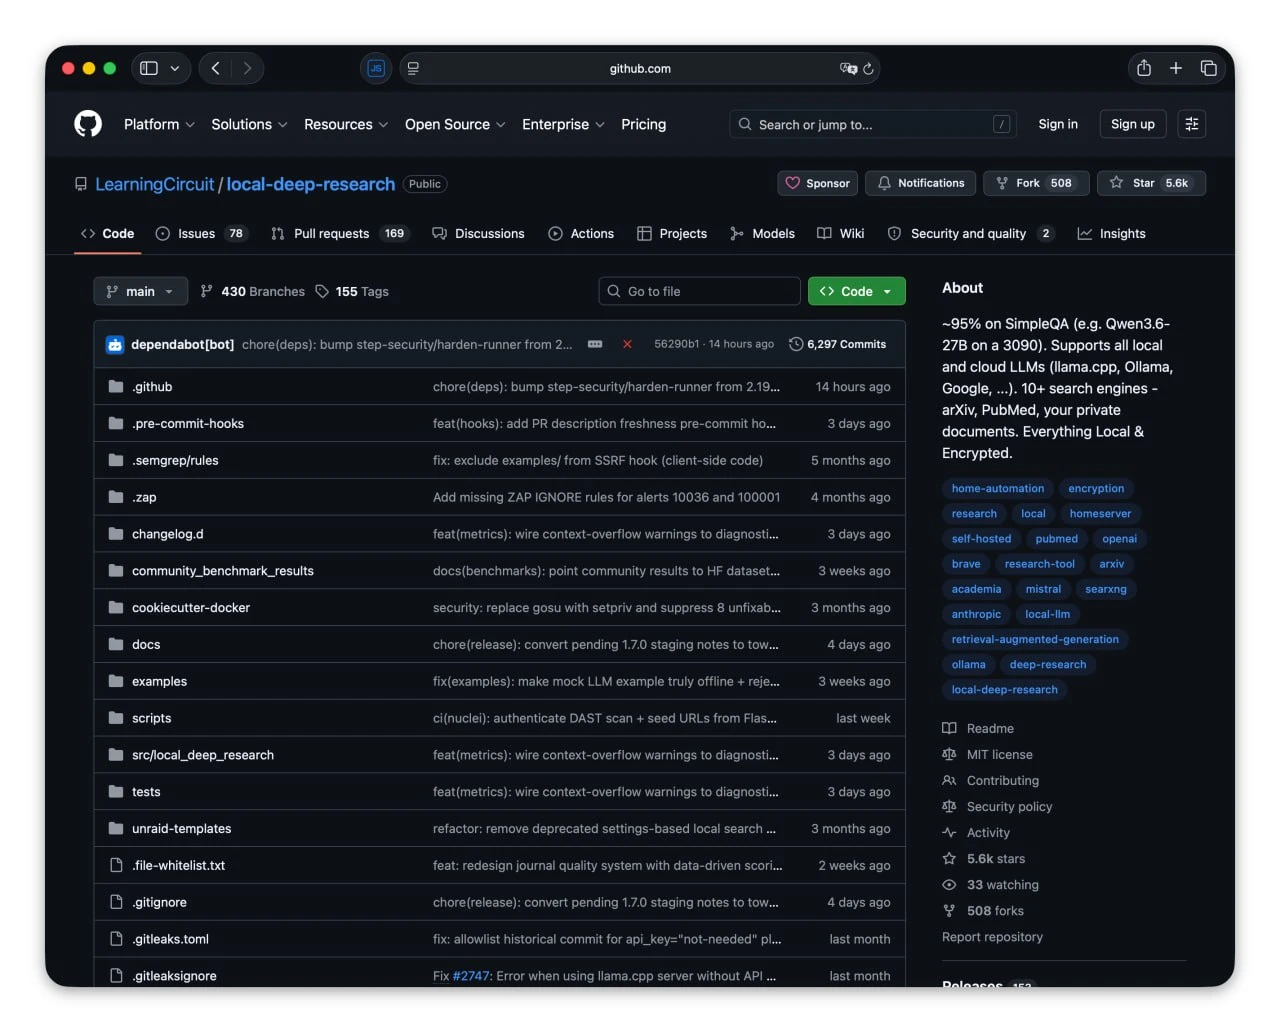
Task: Expand the commit message ellipsis icon
Action: 595,344
